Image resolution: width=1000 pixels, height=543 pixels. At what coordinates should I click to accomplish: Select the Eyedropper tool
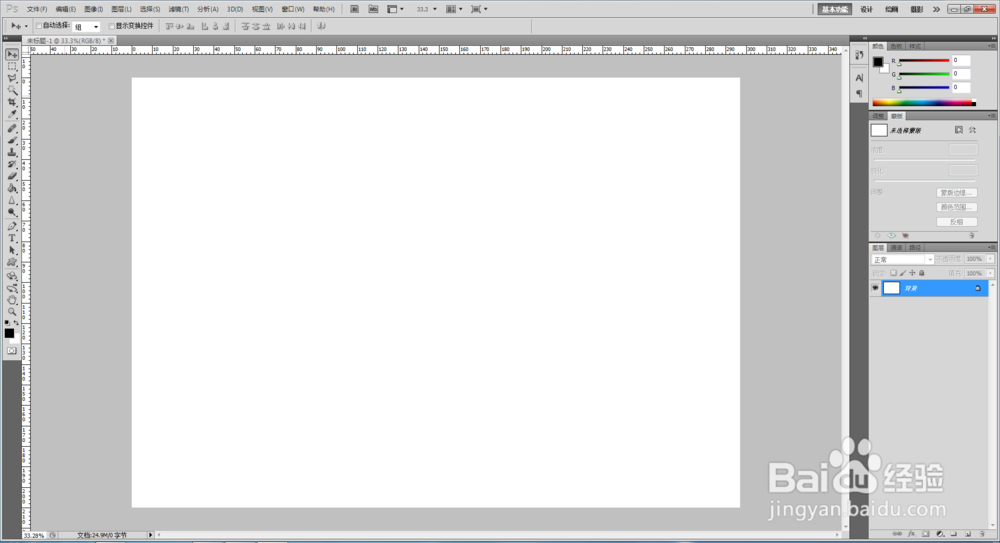point(11,115)
